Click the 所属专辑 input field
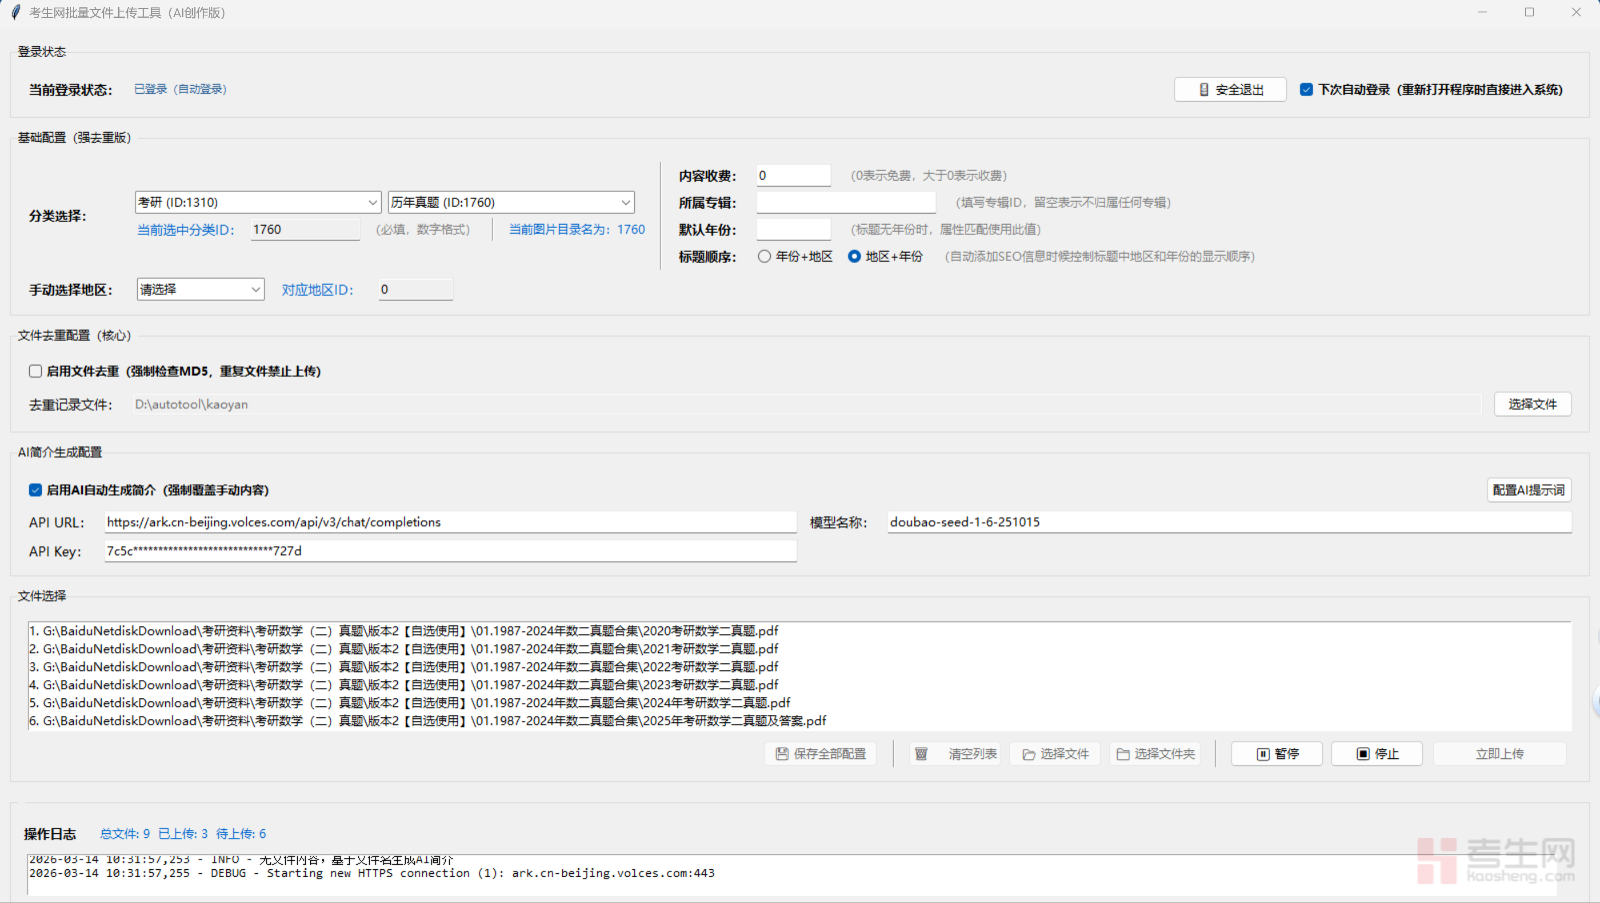This screenshot has height=903, width=1600. [x=845, y=203]
